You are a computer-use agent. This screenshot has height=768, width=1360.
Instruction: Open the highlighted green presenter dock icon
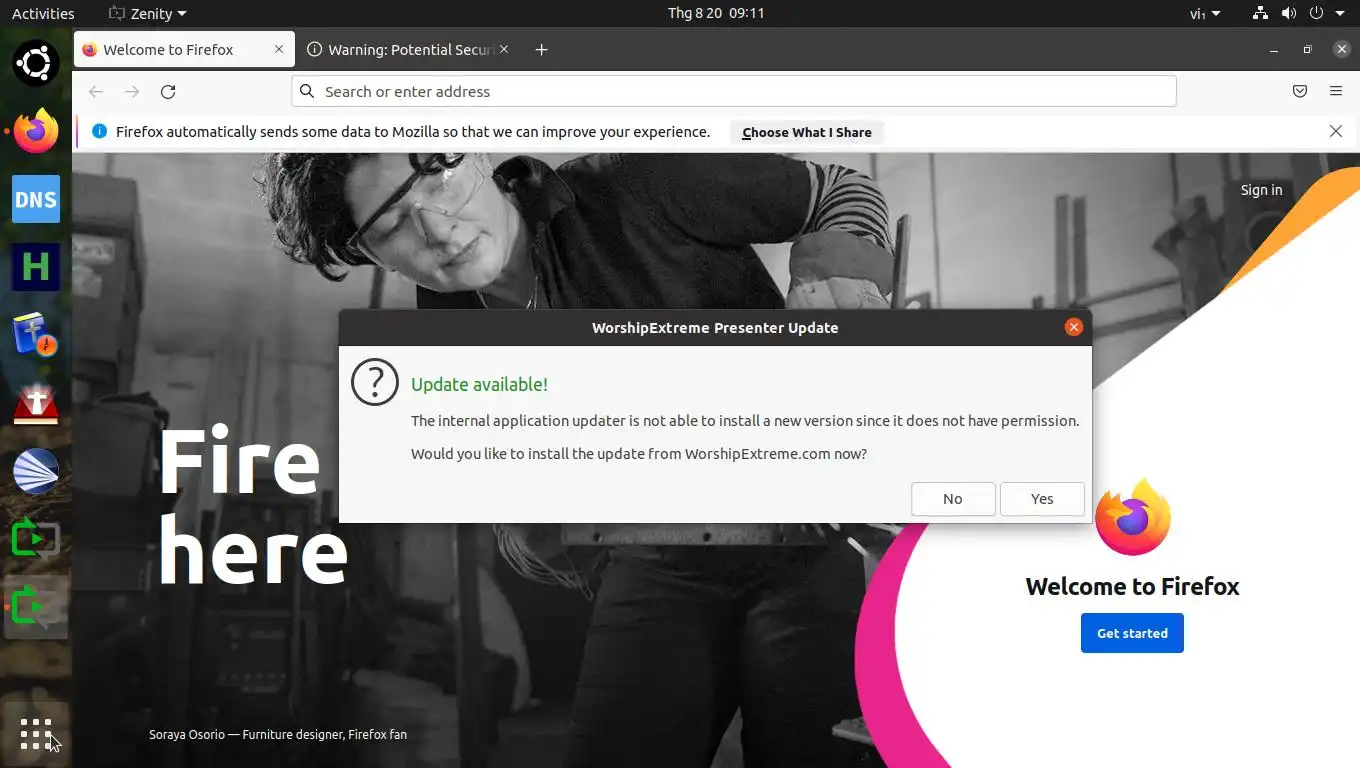[x=36, y=607]
